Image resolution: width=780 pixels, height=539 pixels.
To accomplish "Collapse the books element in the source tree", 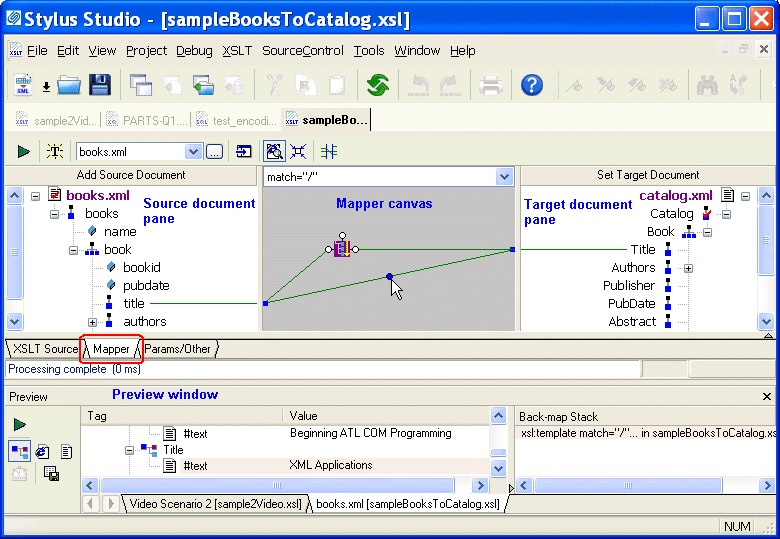I will 54,214.
